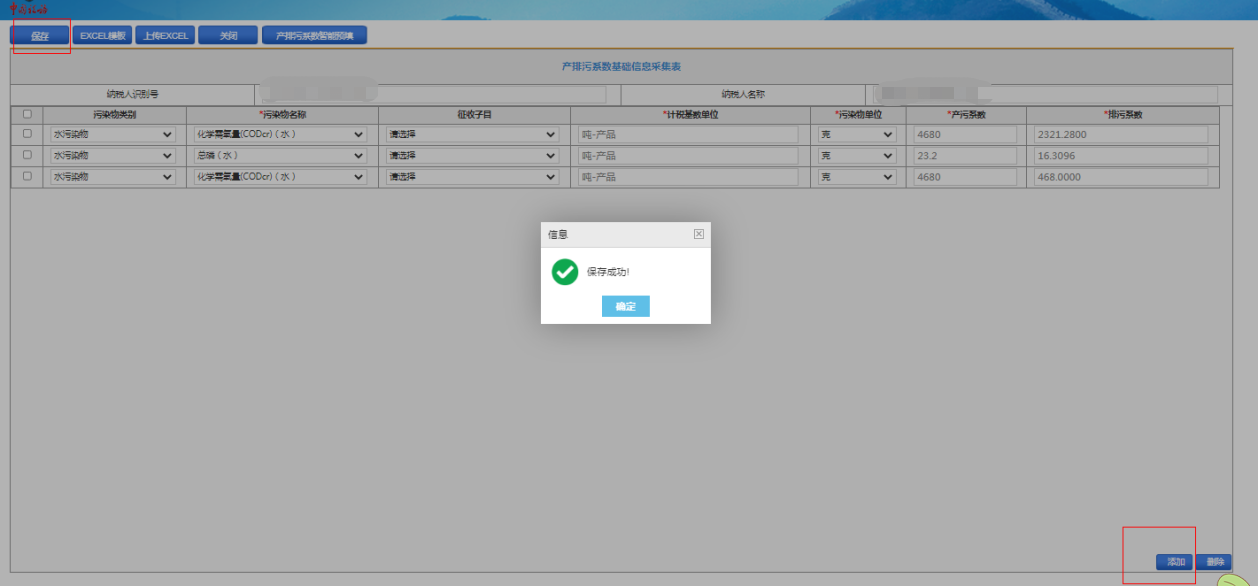The height and width of the screenshot is (586, 1258).
Task: Toggle the select-all checkbox in table header
Action: (x=27, y=114)
